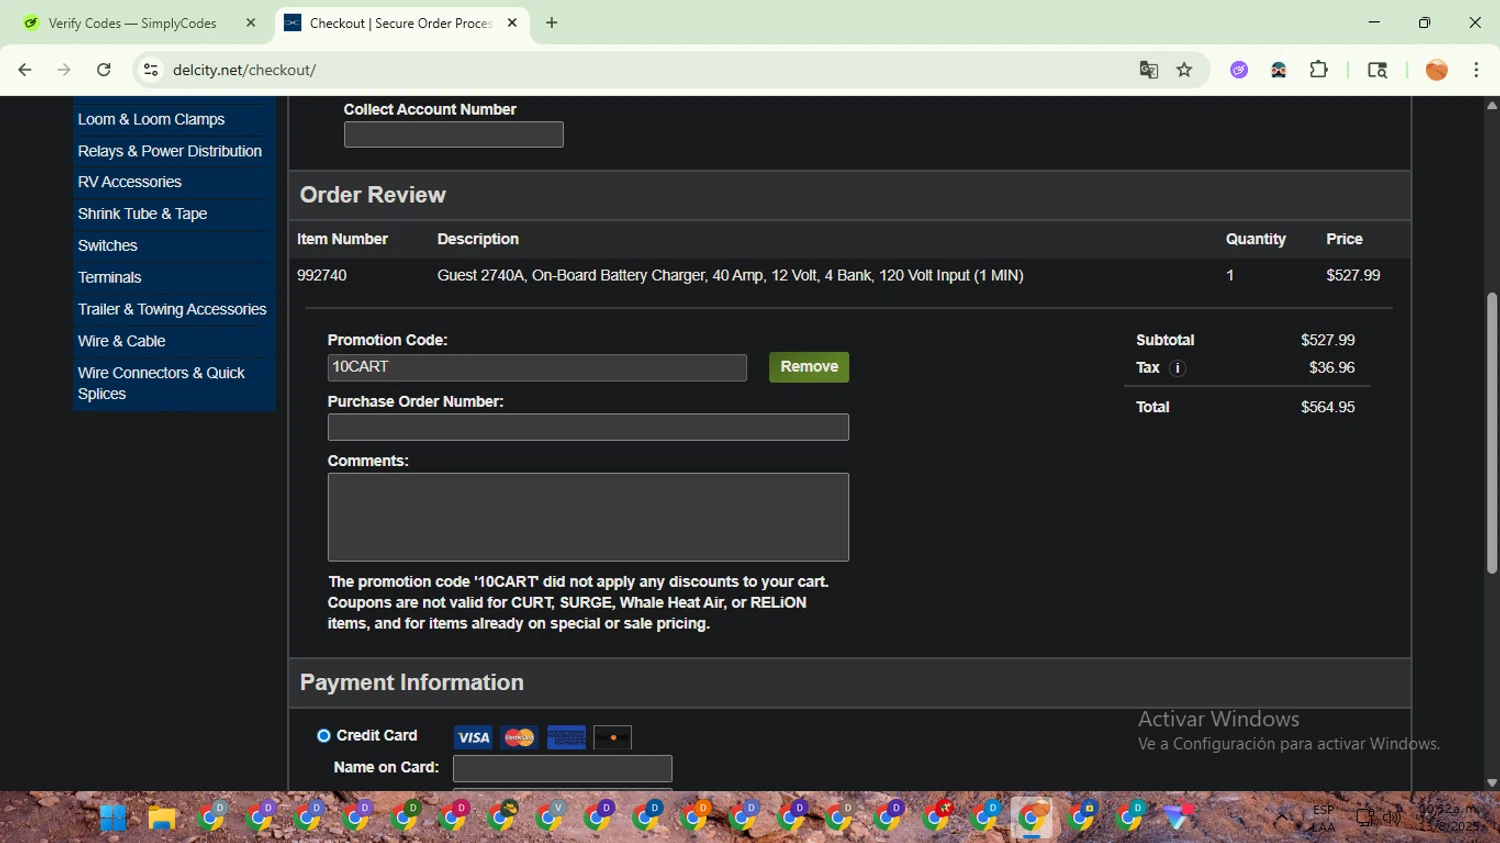
Task: Click the Mastercard logo
Action: [x=519, y=738]
